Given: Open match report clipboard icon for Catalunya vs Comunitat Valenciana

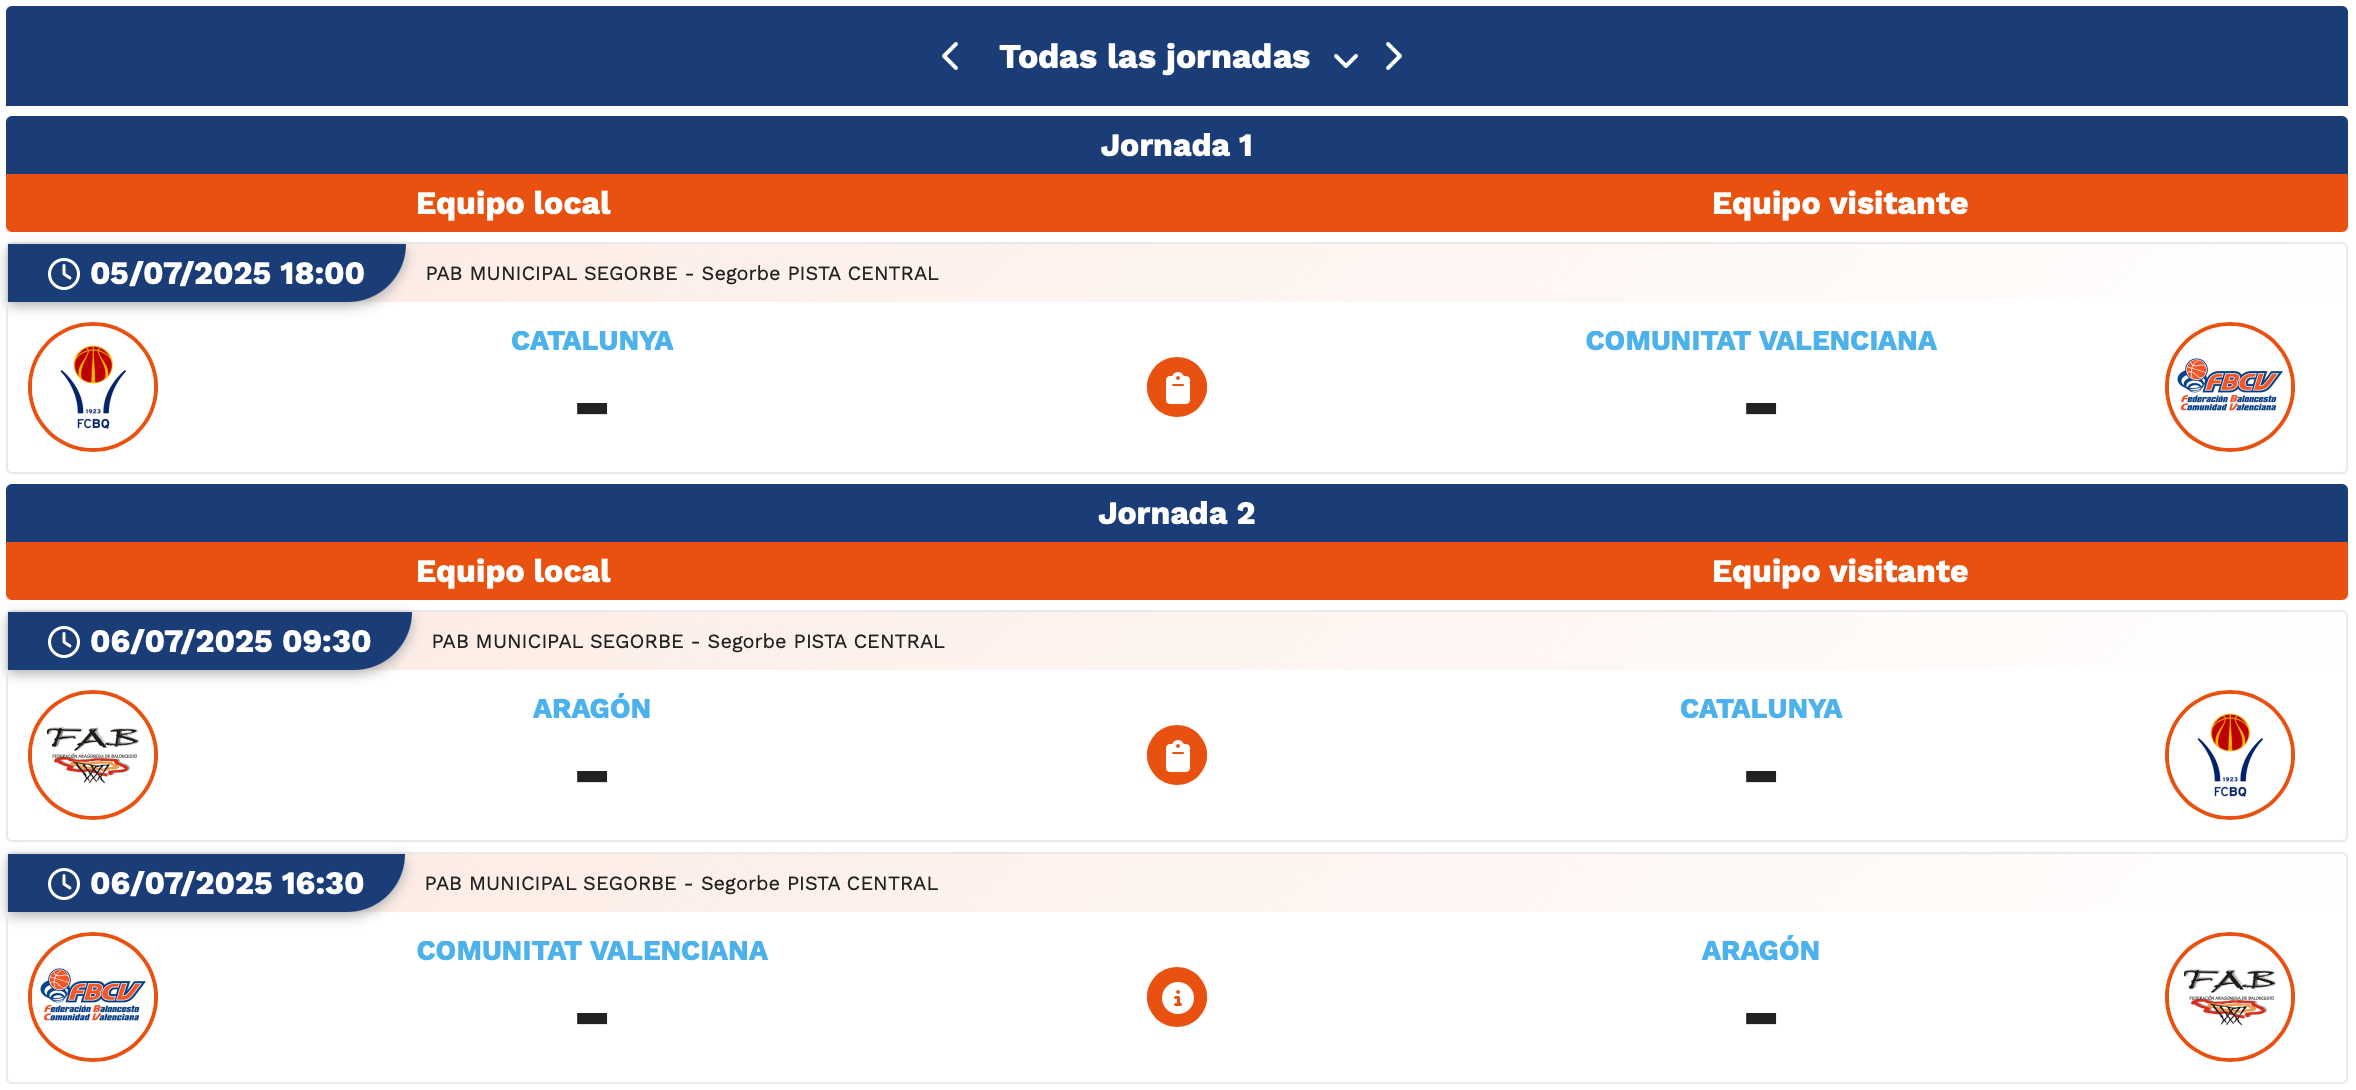Looking at the screenshot, I should [x=1177, y=387].
